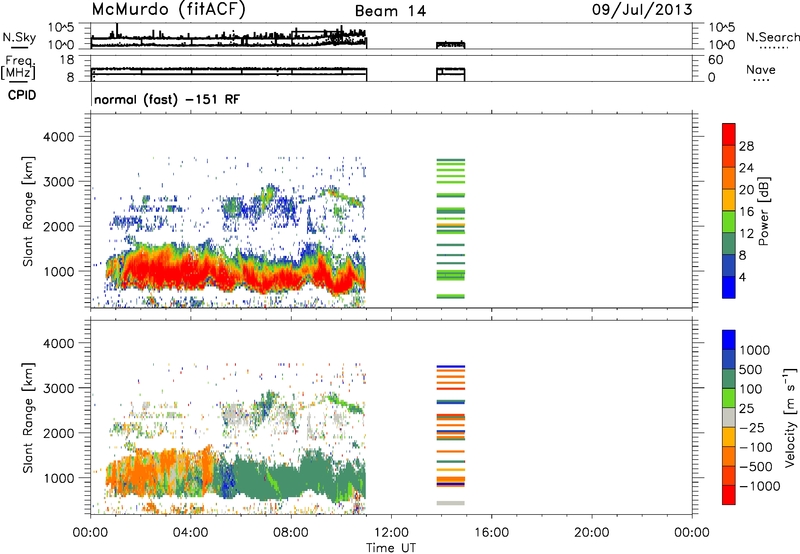Click the Velocity [m s-1] color bar label
The height and width of the screenshot is (554, 800).
790,418
